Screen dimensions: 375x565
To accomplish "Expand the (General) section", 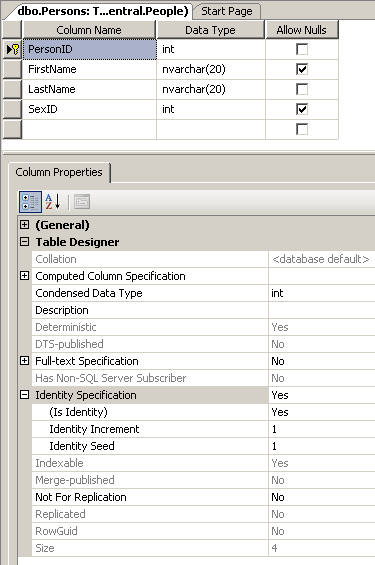I will coord(24,225).
